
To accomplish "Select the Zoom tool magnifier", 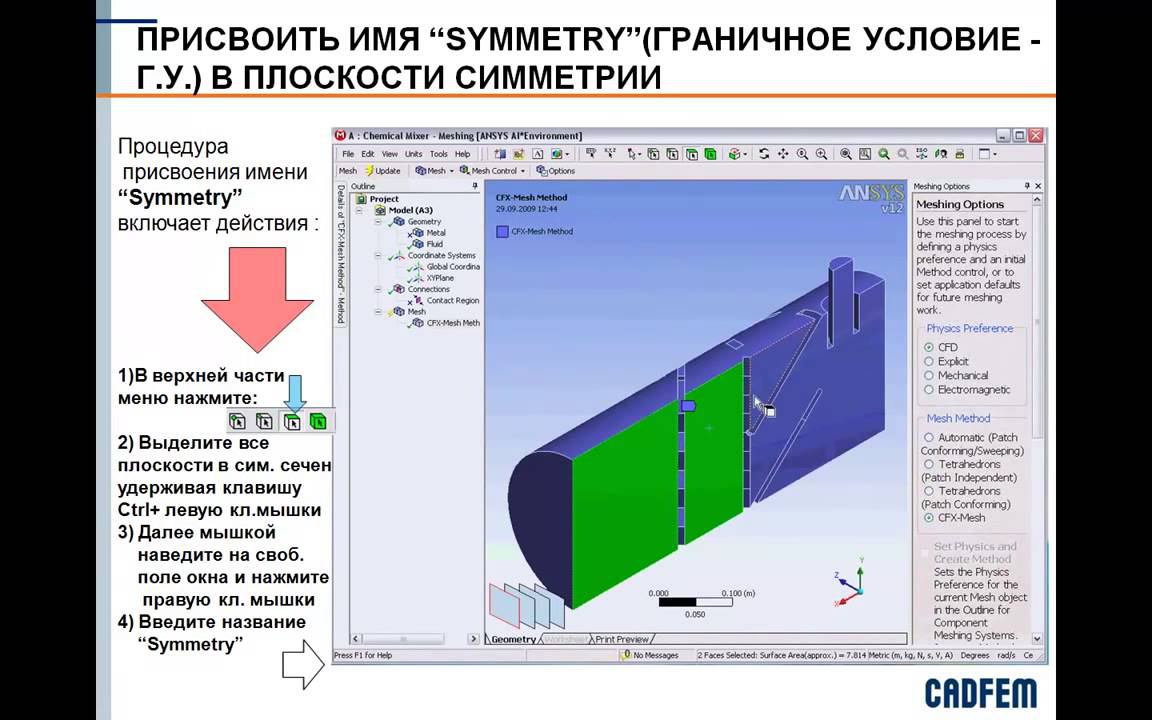I will point(802,154).
